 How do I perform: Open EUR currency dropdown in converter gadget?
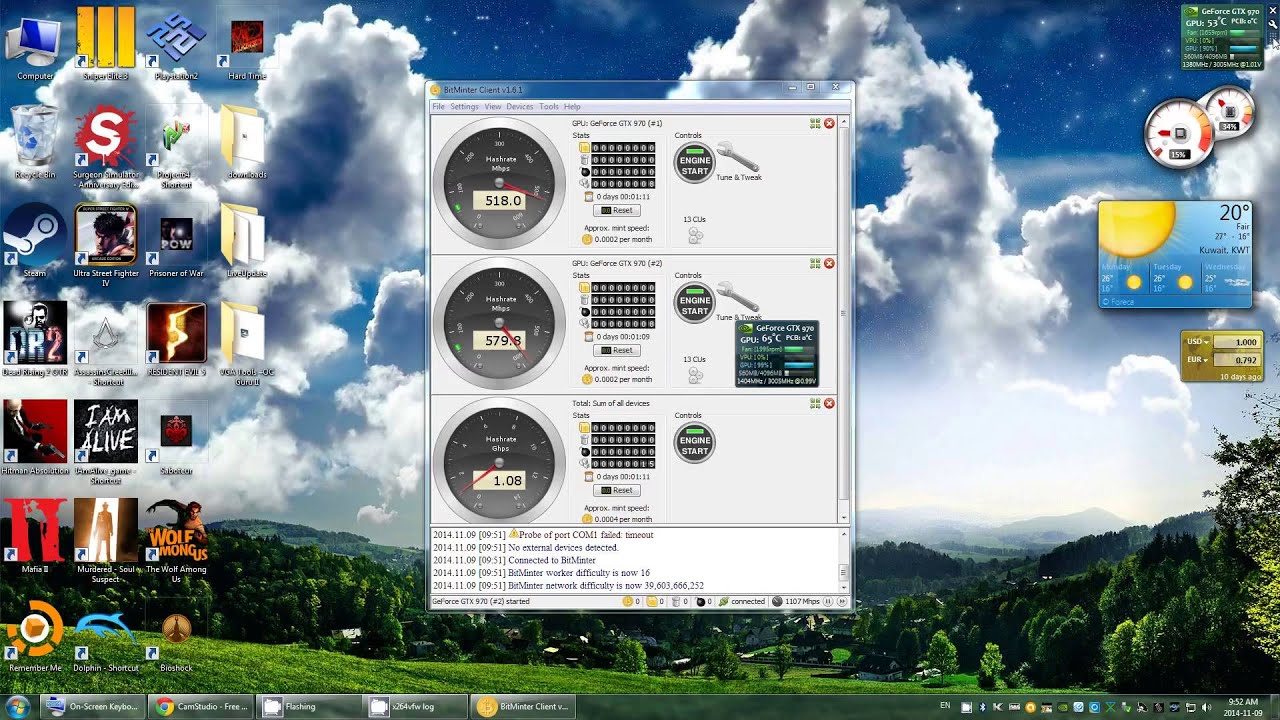tap(1198, 360)
